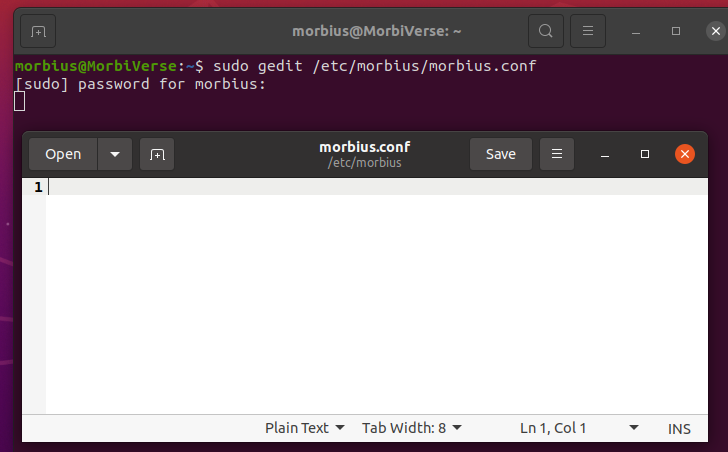The width and height of the screenshot is (728, 452).
Task: Click the terminal's sudo password prompt line
Action: click(x=140, y=84)
